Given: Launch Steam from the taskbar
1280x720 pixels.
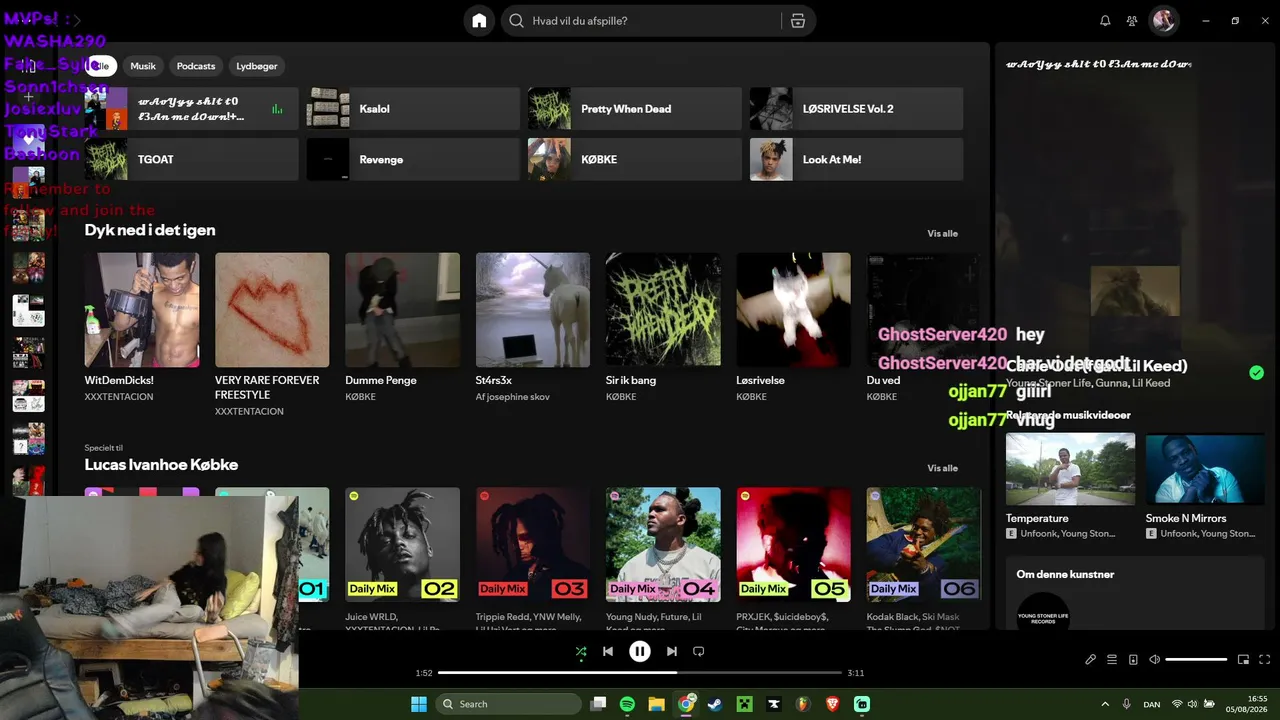Looking at the screenshot, I should [715, 704].
